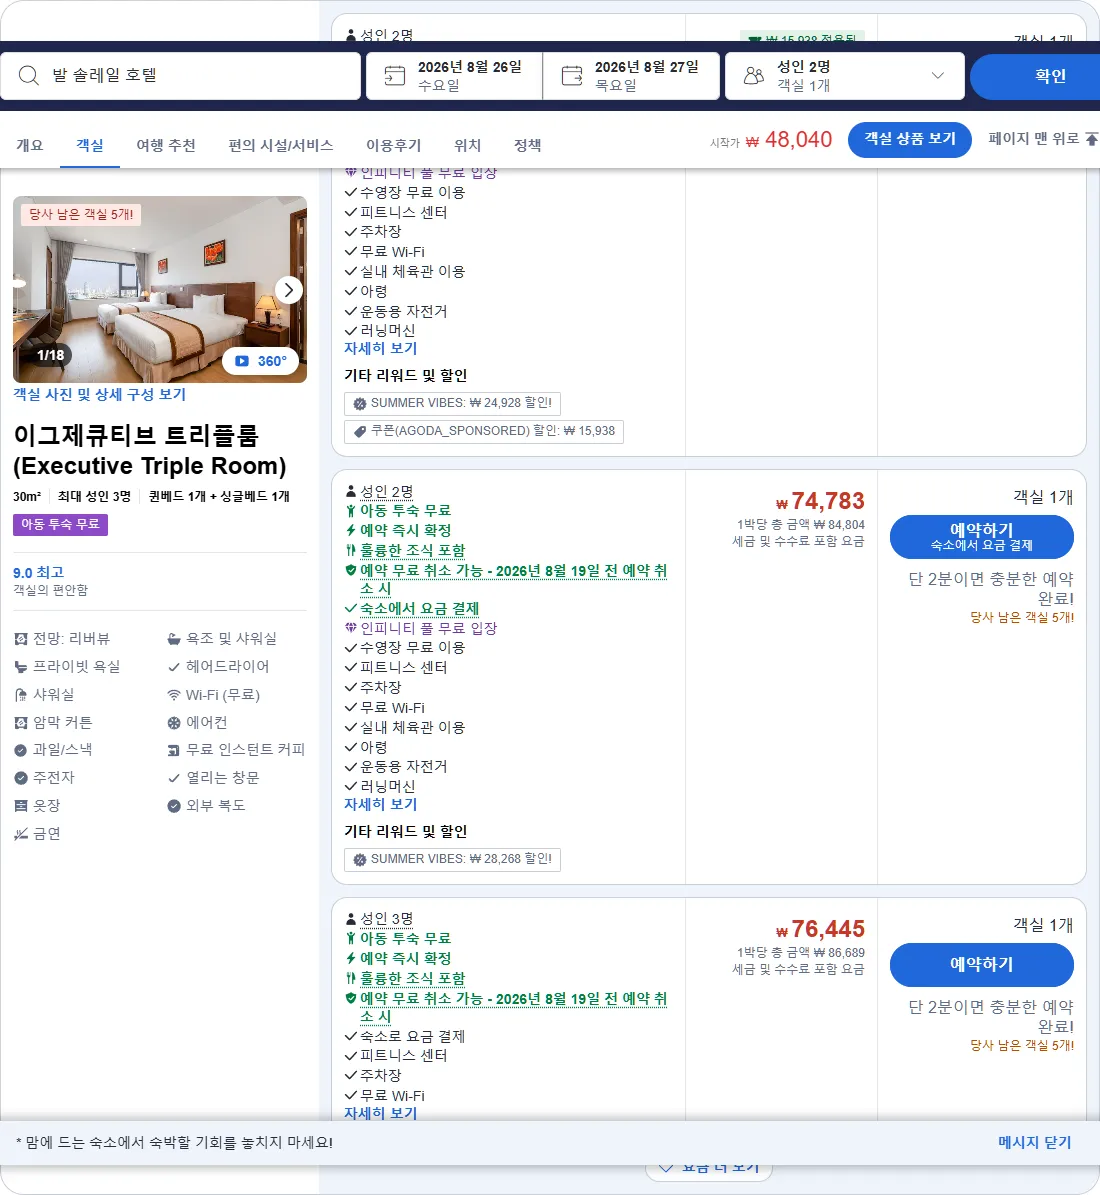
Task: Click the 프라이빗 욕실 icon
Action: pyautogui.click(x=21, y=667)
